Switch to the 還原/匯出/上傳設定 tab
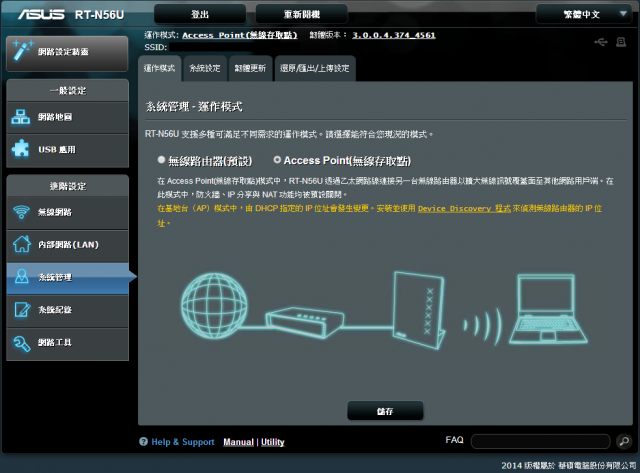The width and height of the screenshot is (640, 473). 315,68
